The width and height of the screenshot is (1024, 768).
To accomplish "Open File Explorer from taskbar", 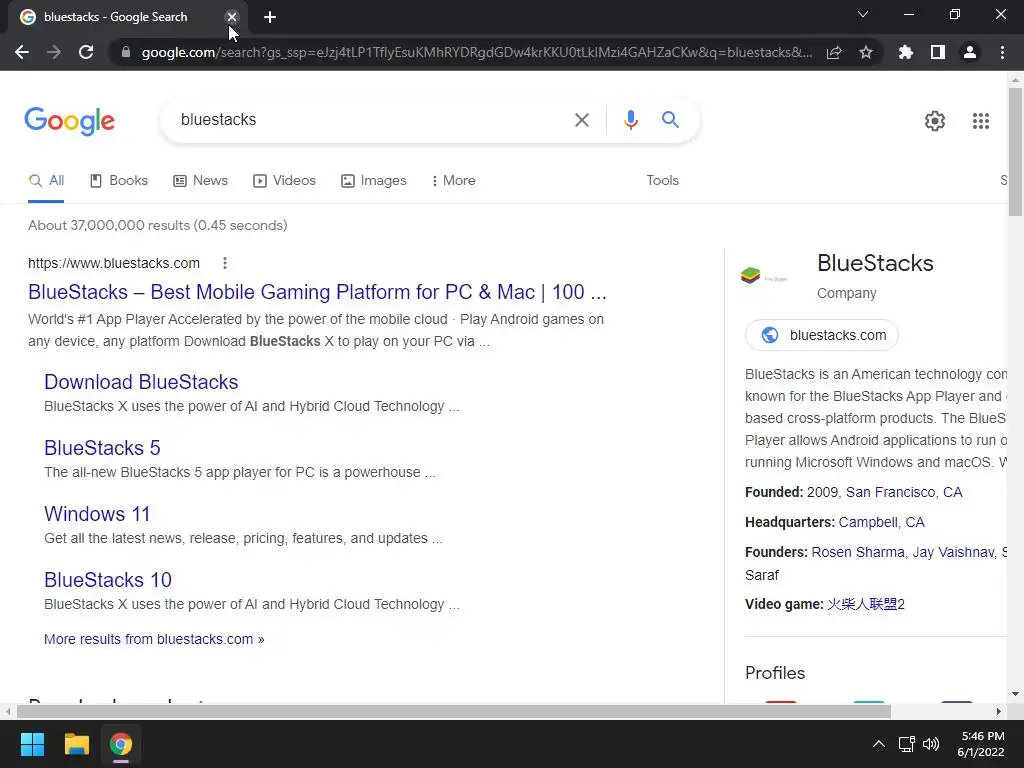I will [x=76, y=744].
